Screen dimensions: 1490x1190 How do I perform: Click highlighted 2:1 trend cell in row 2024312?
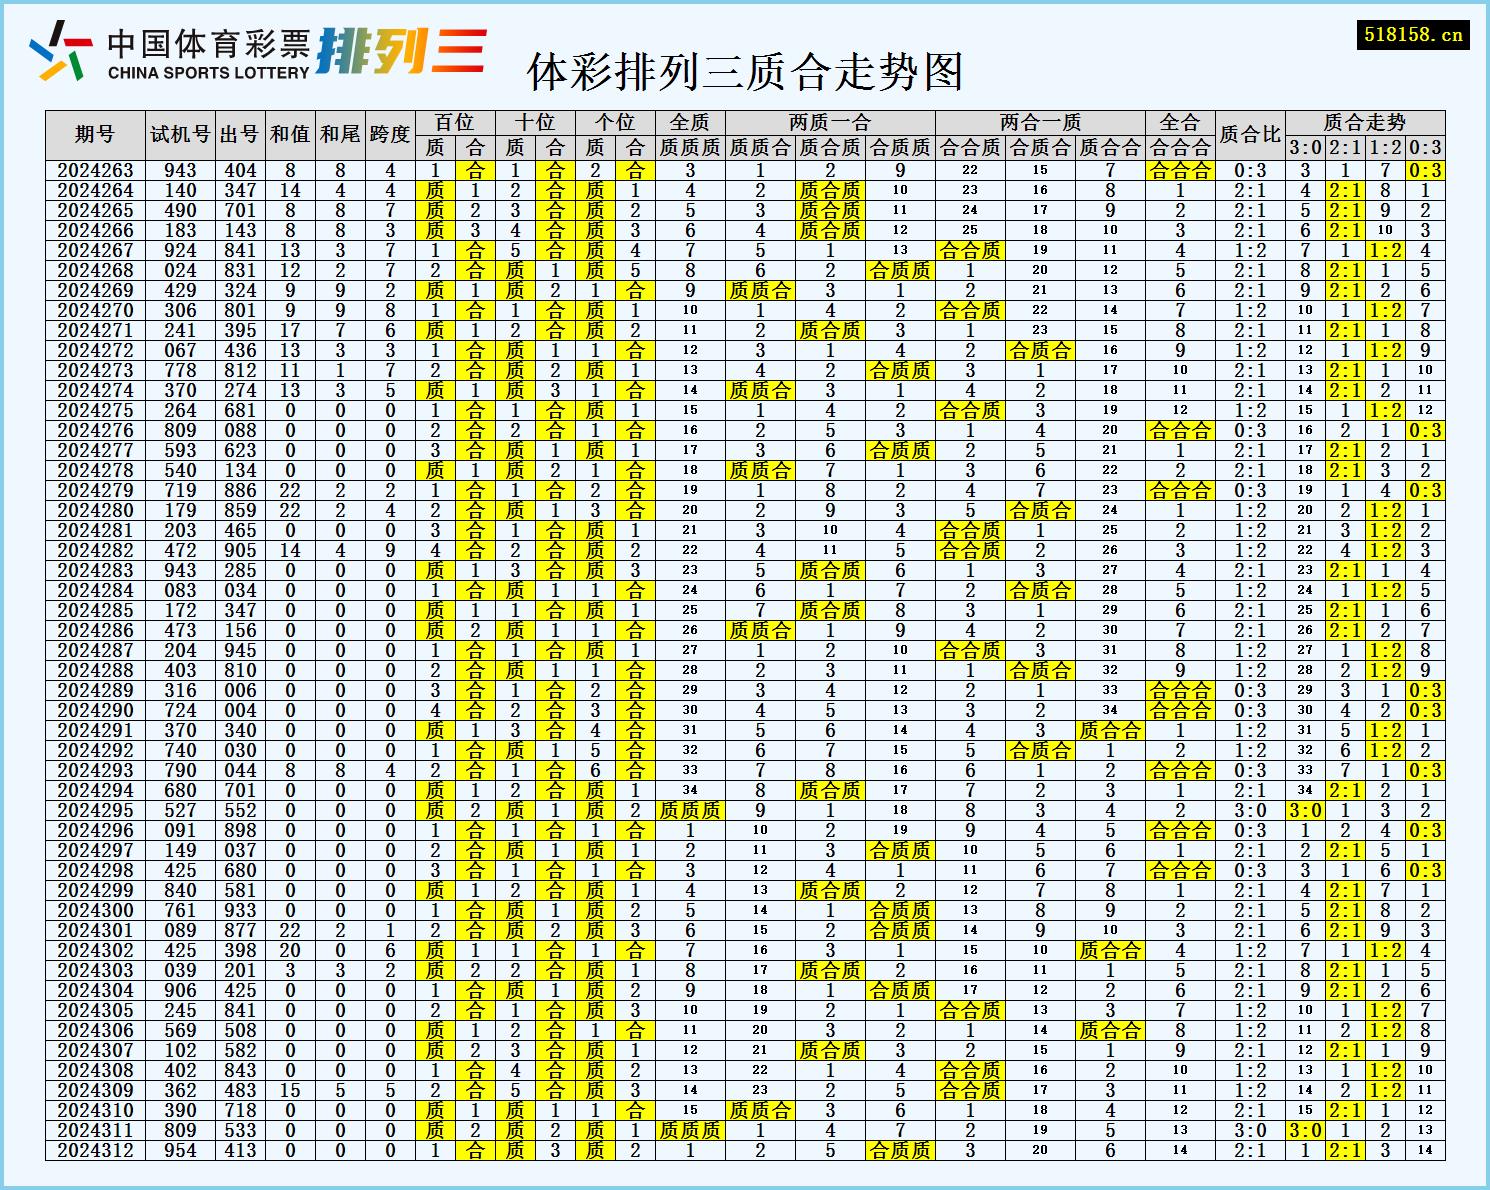pyautogui.click(x=1345, y=1151)
